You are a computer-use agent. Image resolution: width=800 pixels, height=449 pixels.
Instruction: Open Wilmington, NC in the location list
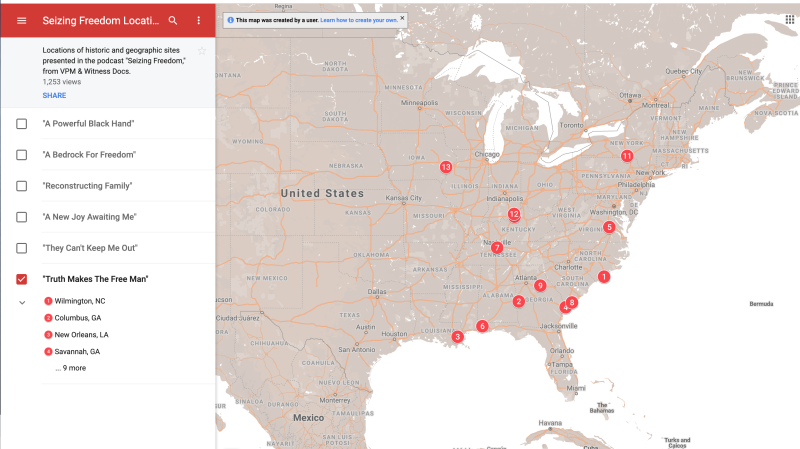point(80,301)
